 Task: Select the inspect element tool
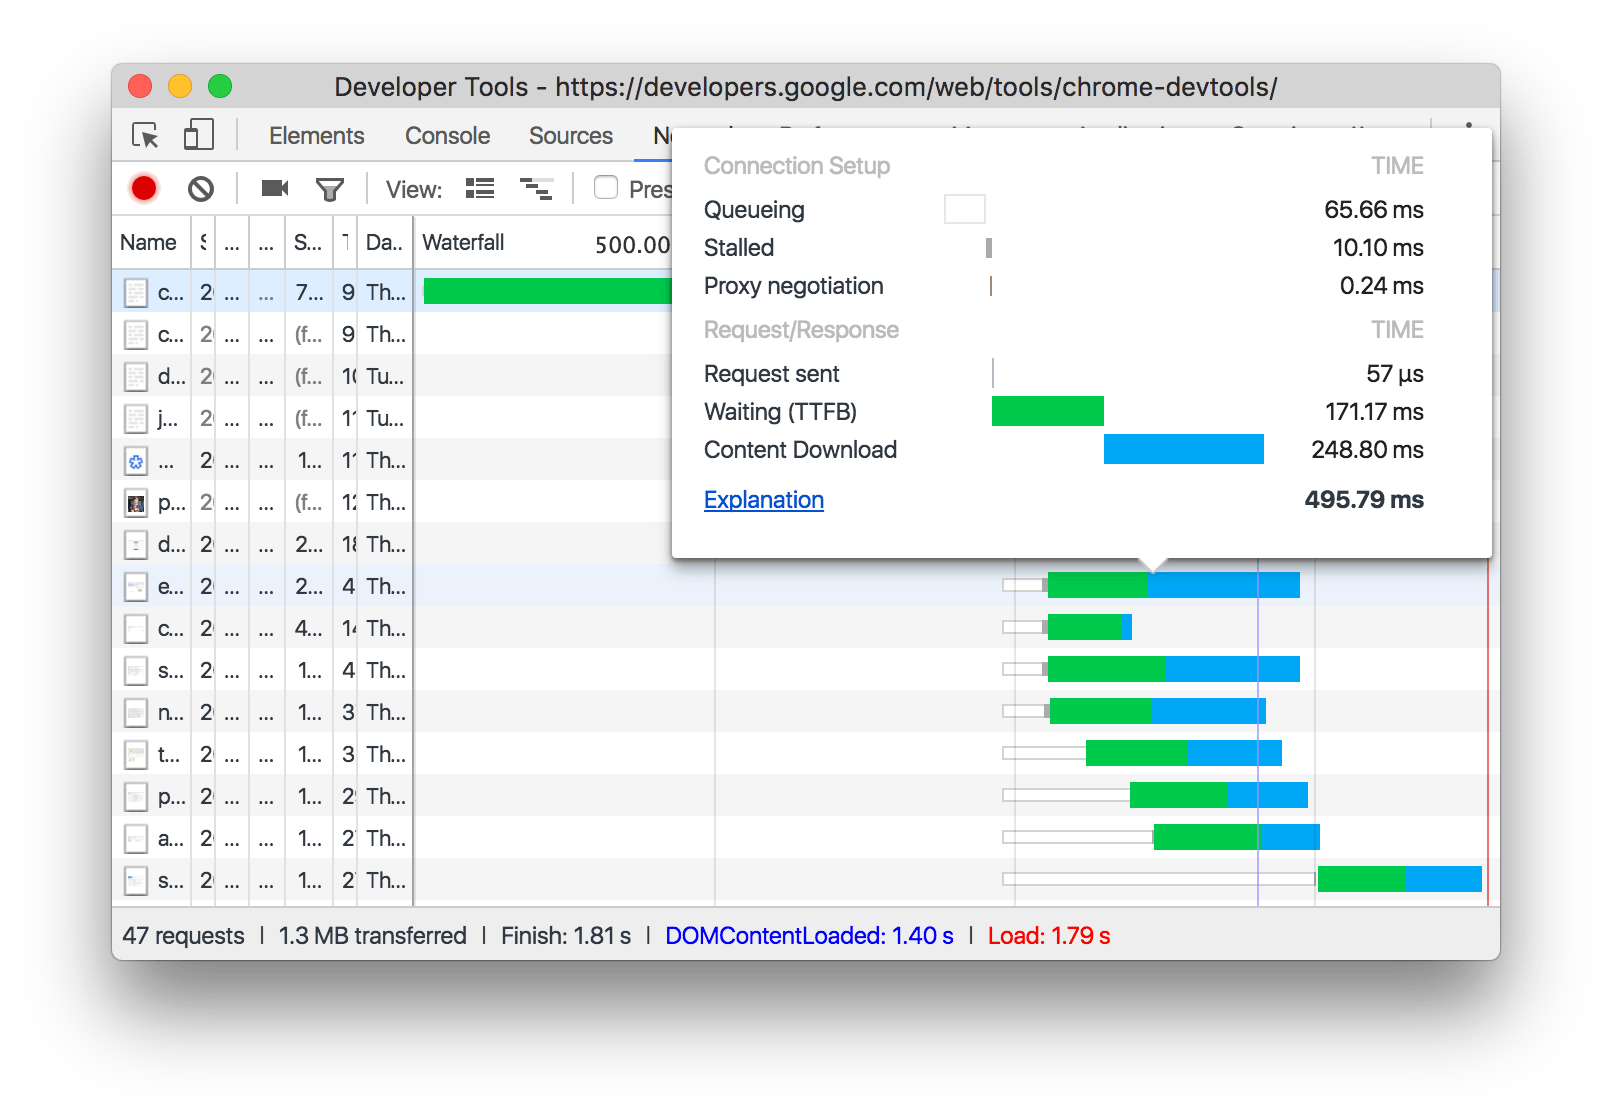click(146, 135)
